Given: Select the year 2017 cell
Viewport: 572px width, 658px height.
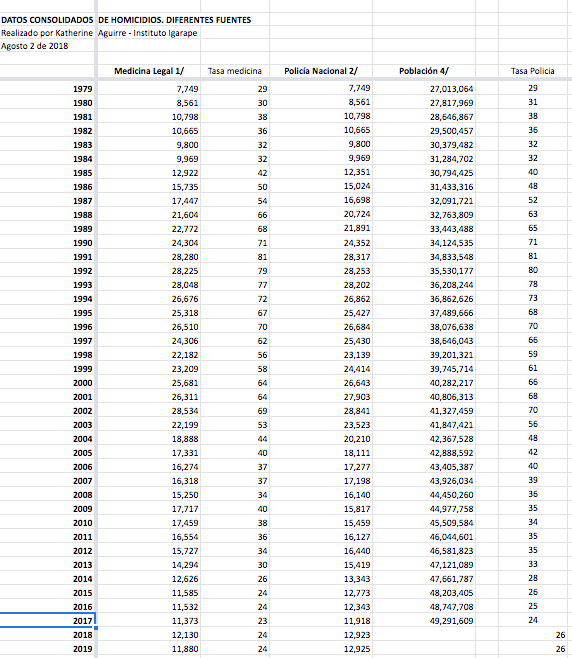Looking at the screenshot, I should pos(47,620).
